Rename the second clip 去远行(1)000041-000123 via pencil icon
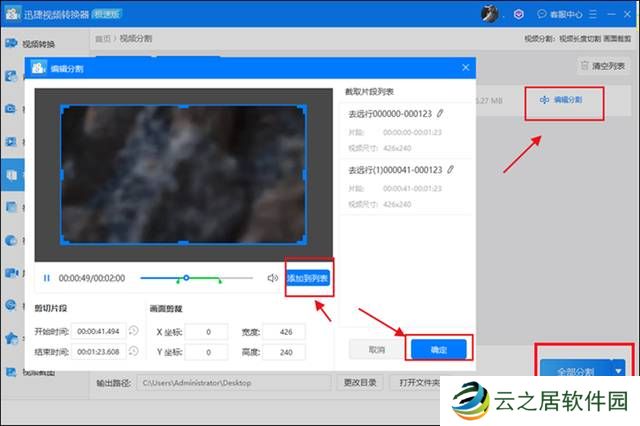 [451, 170]
